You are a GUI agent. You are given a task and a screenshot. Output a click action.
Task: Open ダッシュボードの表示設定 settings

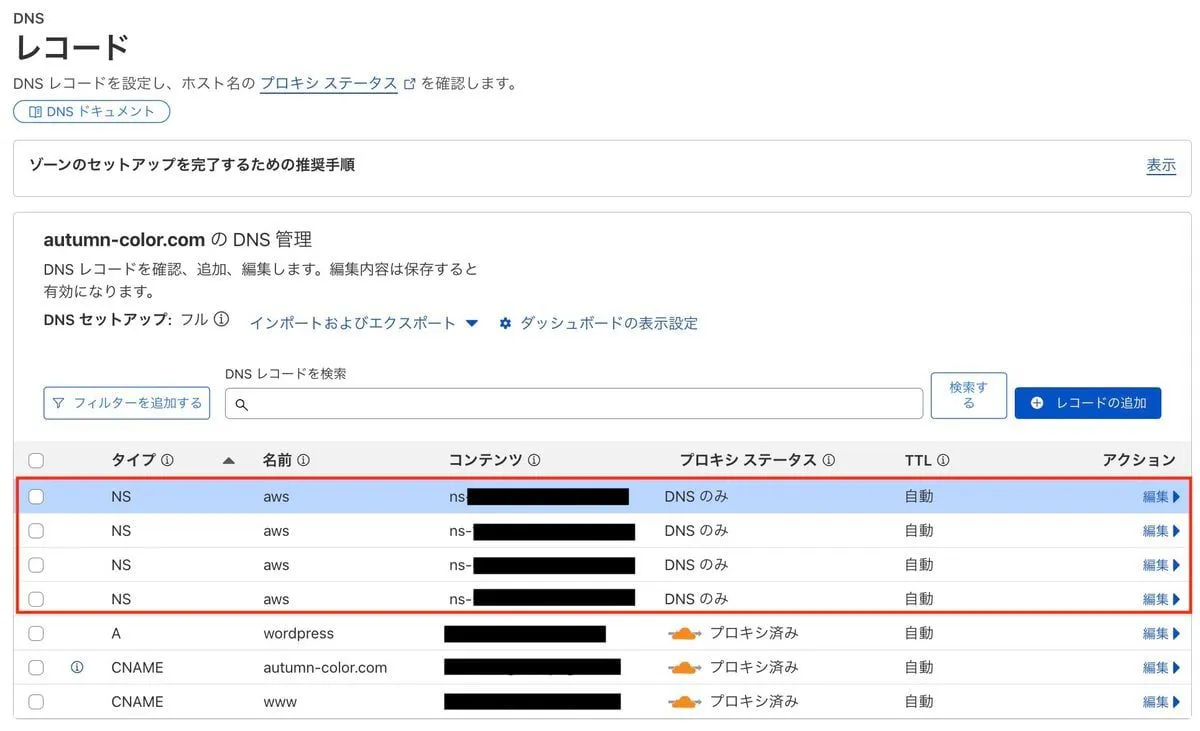click(598, 323)
